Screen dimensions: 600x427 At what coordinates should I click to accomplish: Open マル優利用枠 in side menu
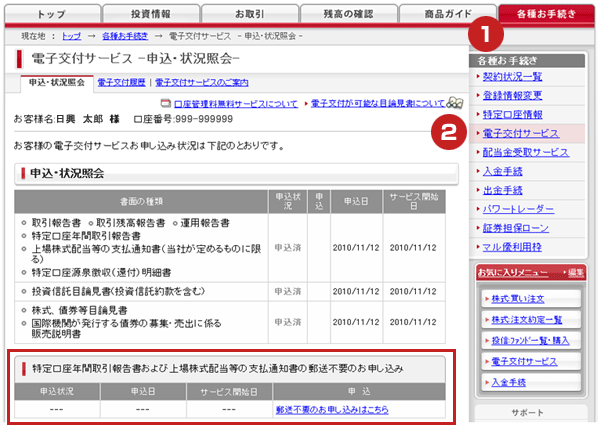tap(512, 247)
